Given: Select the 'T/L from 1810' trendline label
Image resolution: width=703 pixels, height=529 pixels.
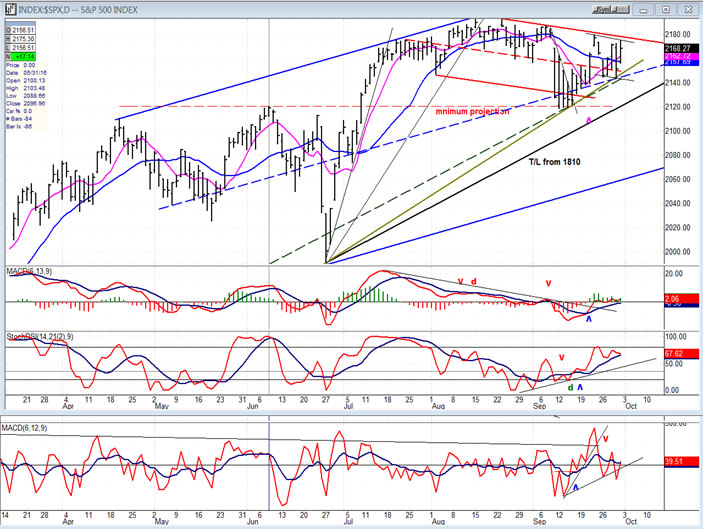Looking at the screenshot, I should [555, 162].
